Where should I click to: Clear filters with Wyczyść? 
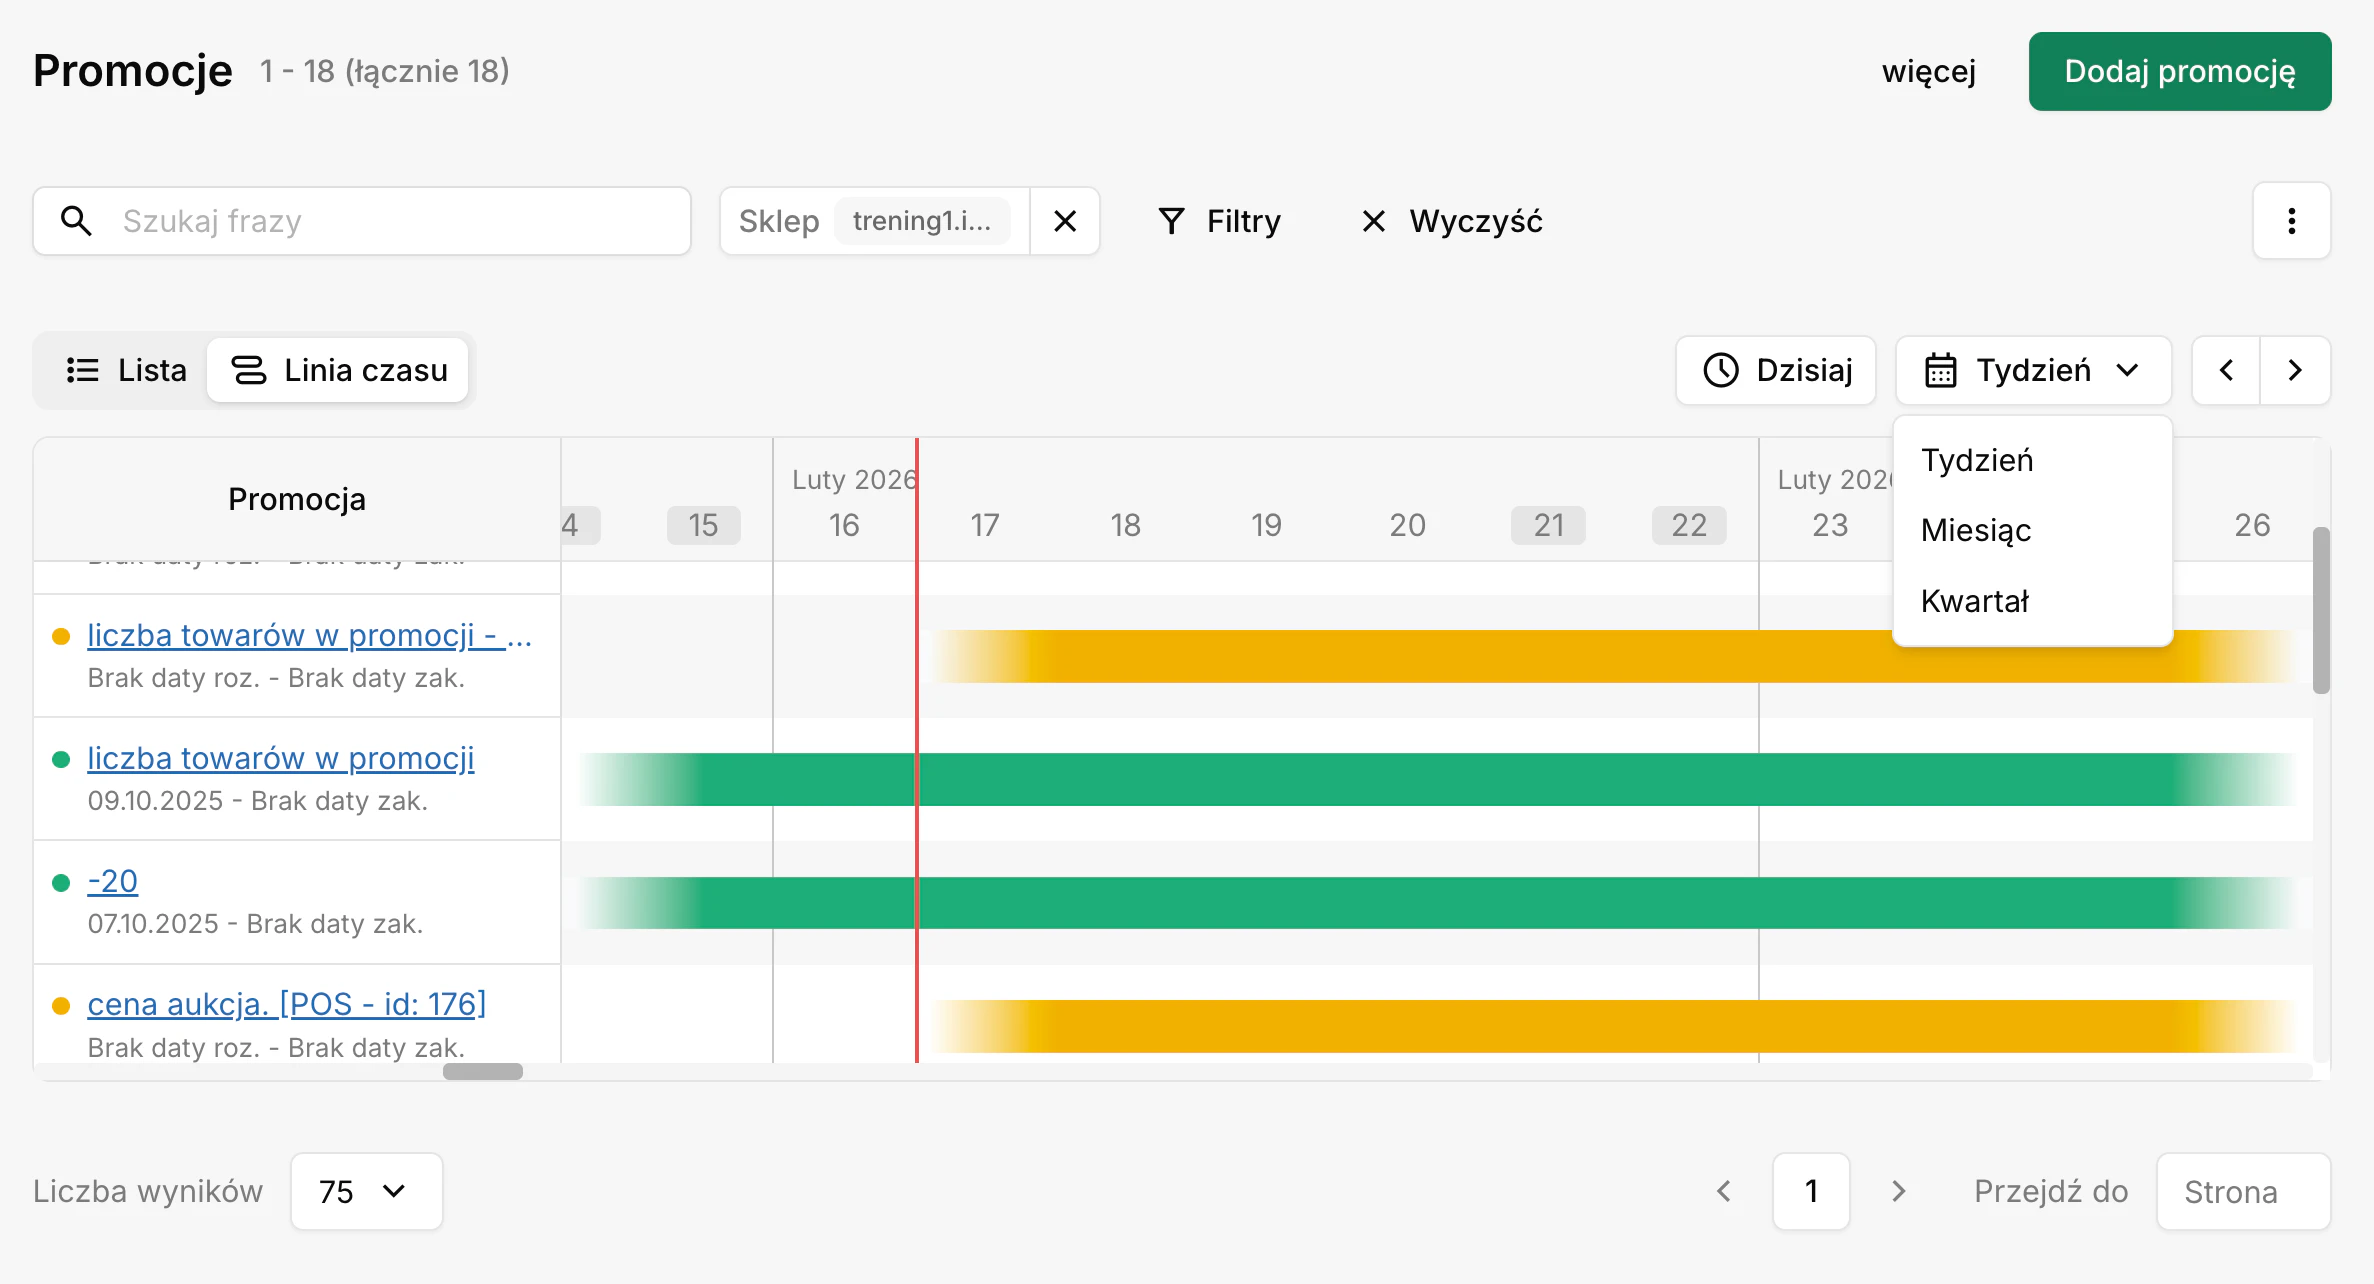click(x=1452, y=221)
